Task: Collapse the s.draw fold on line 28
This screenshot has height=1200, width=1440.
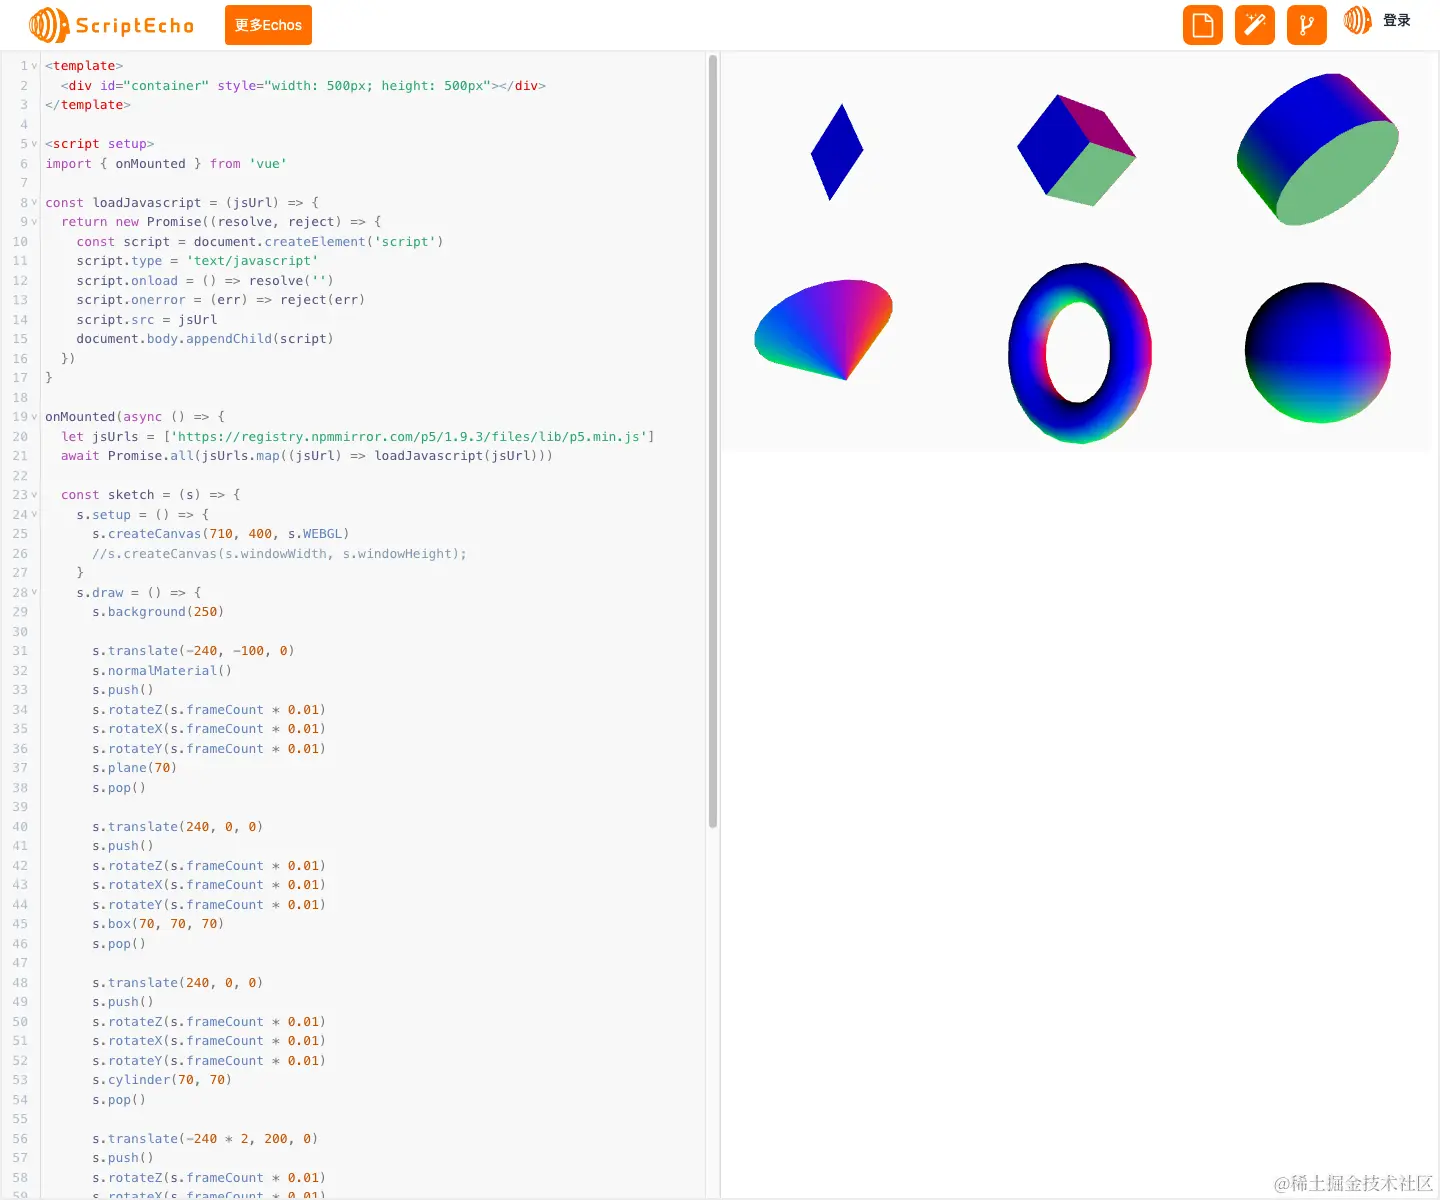Action: [34, 593]
